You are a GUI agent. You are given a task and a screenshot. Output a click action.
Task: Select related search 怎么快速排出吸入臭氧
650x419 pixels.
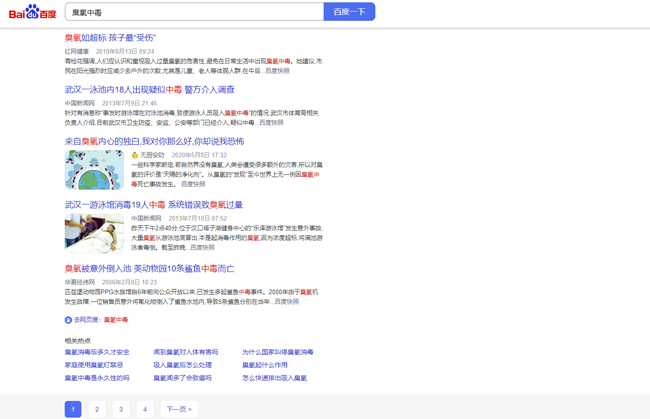274,378
